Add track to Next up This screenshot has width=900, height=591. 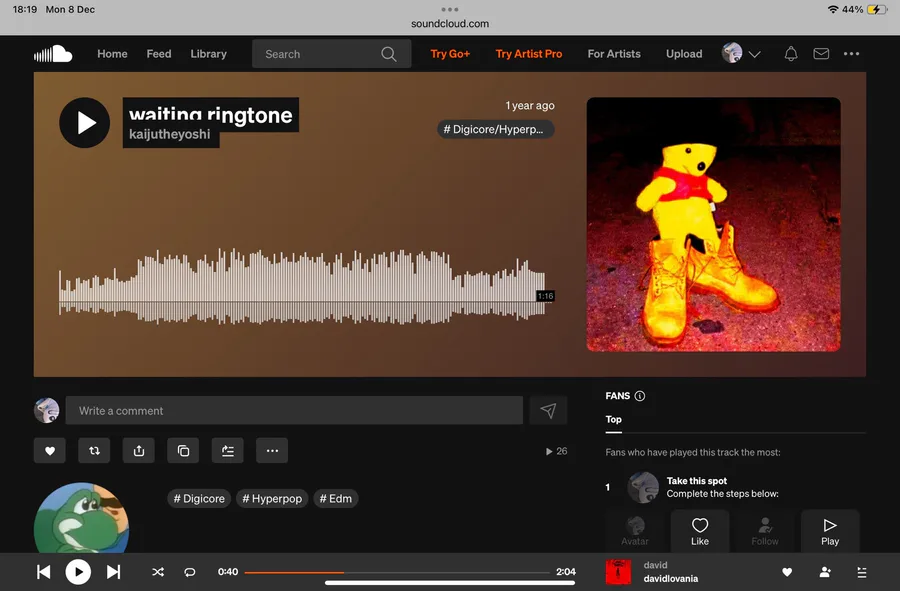(228, 451)
